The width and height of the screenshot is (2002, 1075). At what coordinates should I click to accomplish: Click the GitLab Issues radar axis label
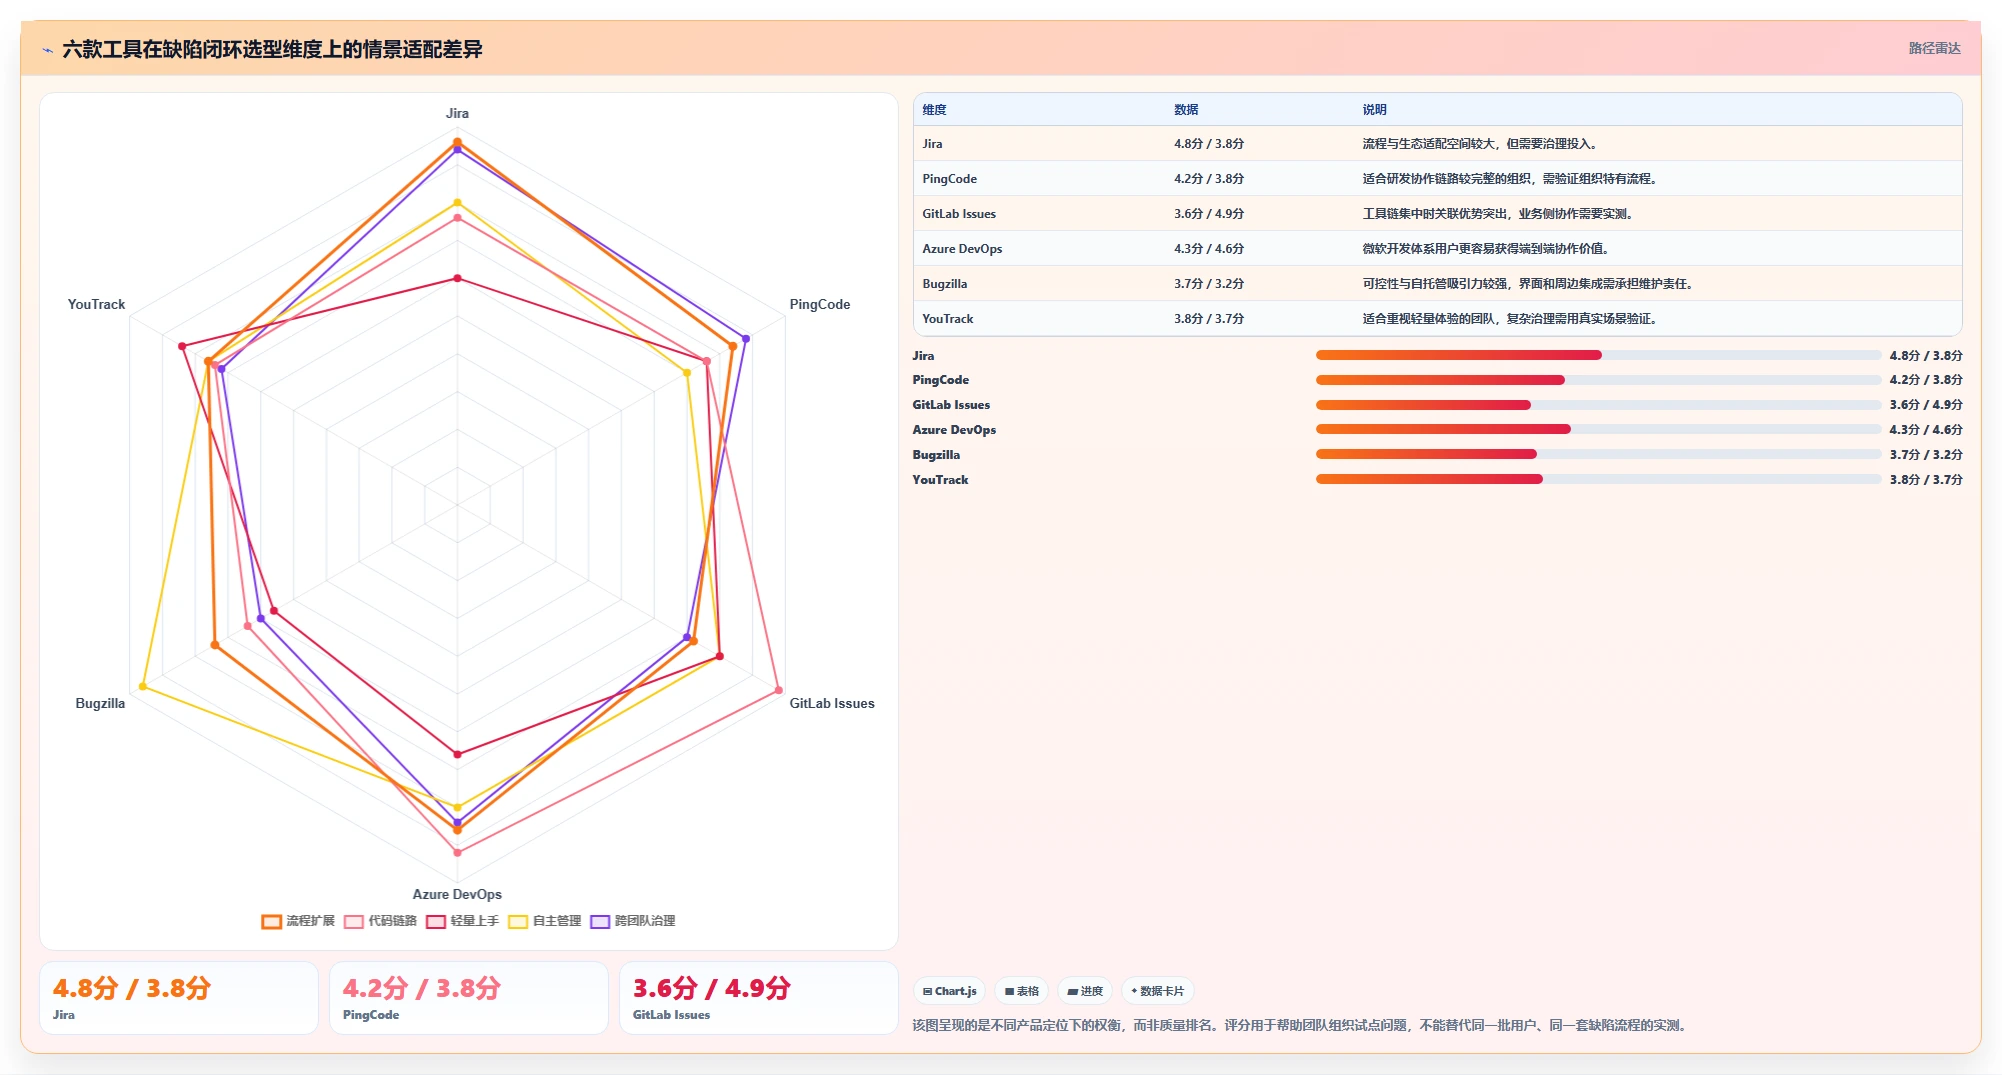[831, 703]
